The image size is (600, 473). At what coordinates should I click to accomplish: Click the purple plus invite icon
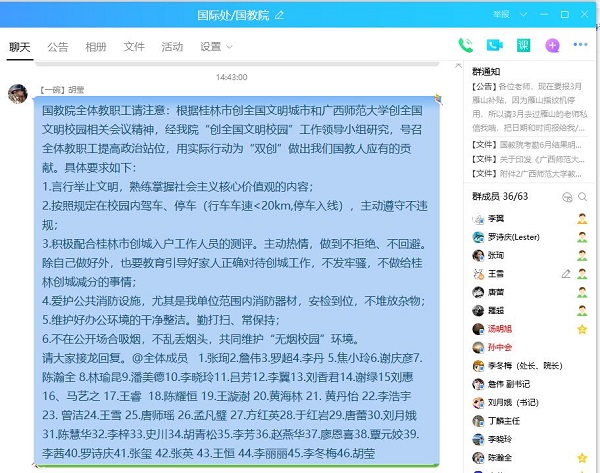coord(552,46)
